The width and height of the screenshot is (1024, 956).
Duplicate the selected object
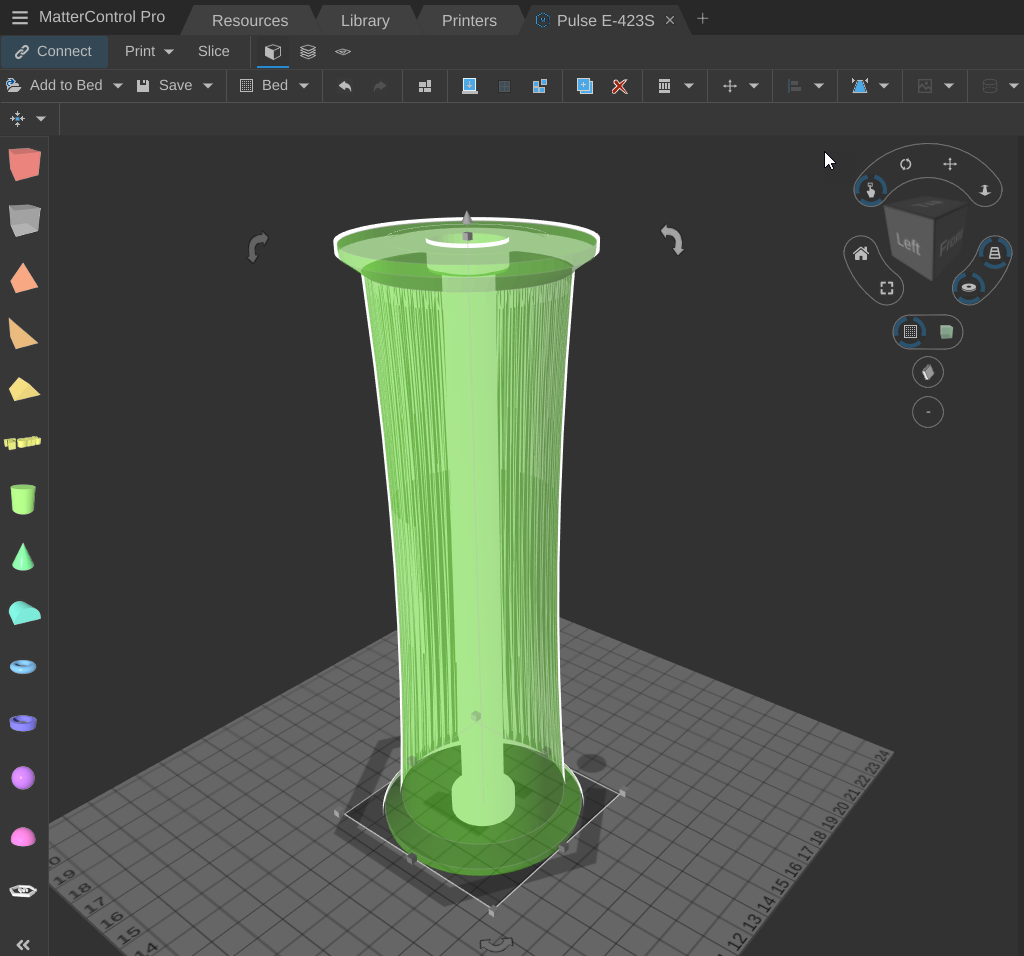point(584,86)
